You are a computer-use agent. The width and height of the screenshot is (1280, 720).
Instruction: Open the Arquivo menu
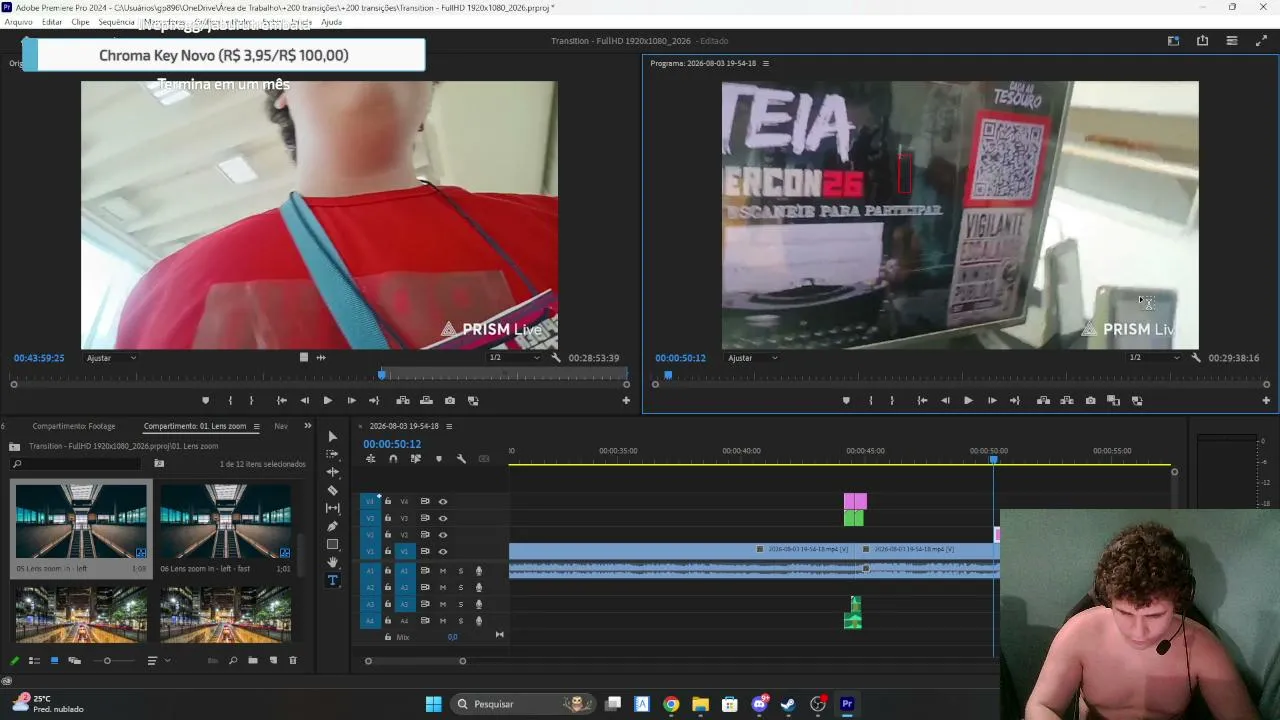pos(19,22)
